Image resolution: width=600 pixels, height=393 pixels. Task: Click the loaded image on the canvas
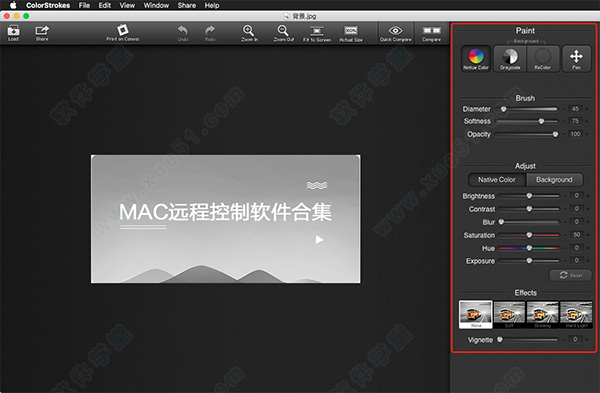(x=226, y=219)
